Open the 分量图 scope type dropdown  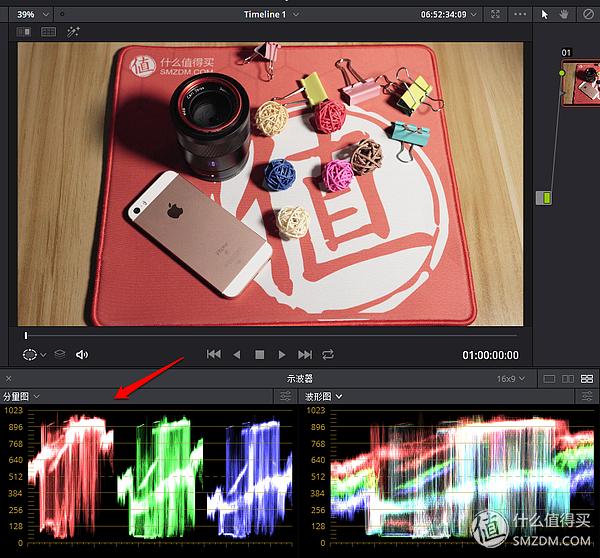[x=21, y=396]
